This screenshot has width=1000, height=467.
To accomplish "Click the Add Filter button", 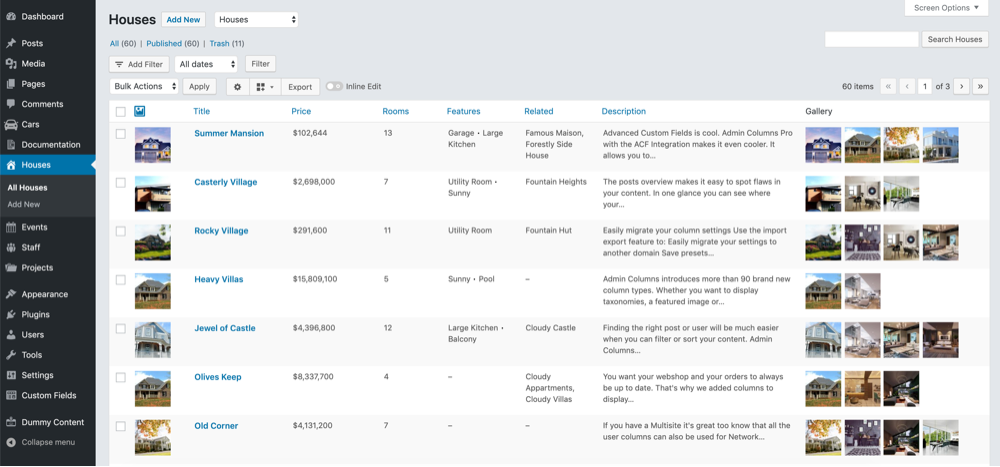I will click(140, 64).
